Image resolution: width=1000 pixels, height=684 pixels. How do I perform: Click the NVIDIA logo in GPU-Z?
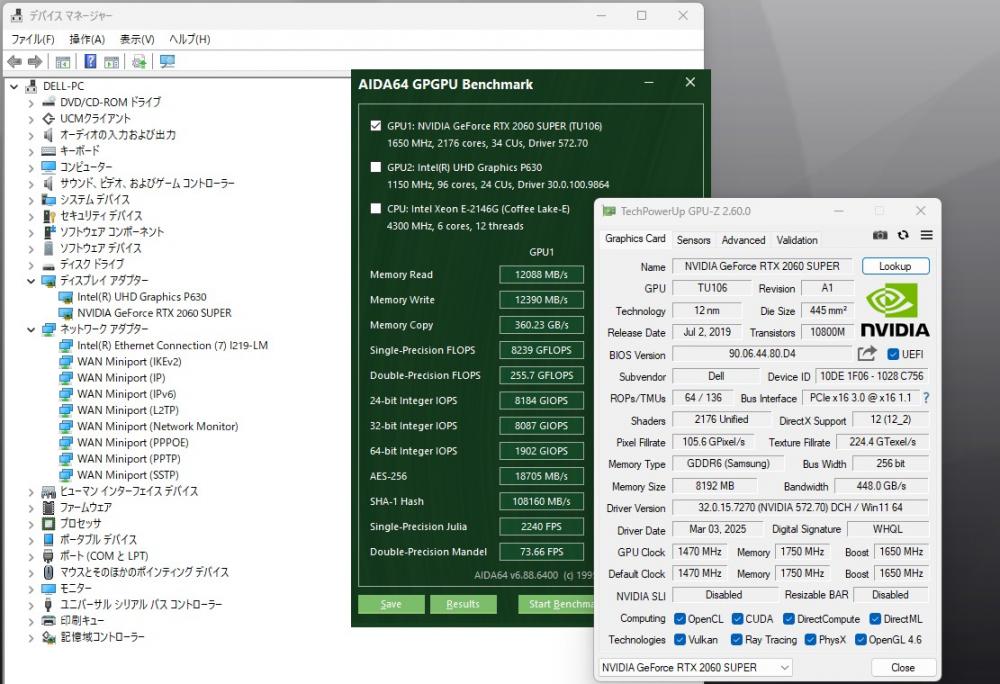(895, 310)
